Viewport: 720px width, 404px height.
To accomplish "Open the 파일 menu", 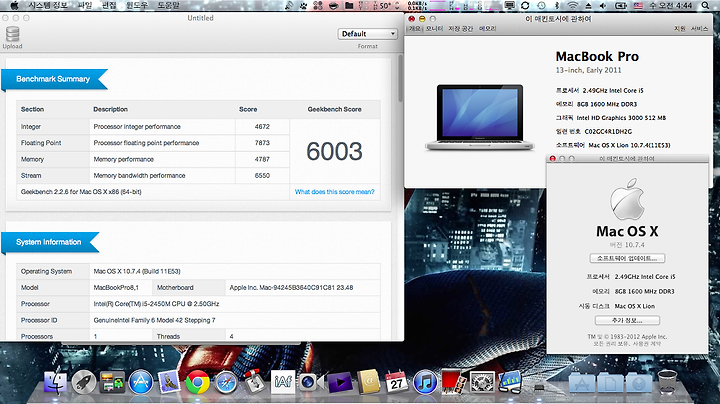I will (84, 6).
